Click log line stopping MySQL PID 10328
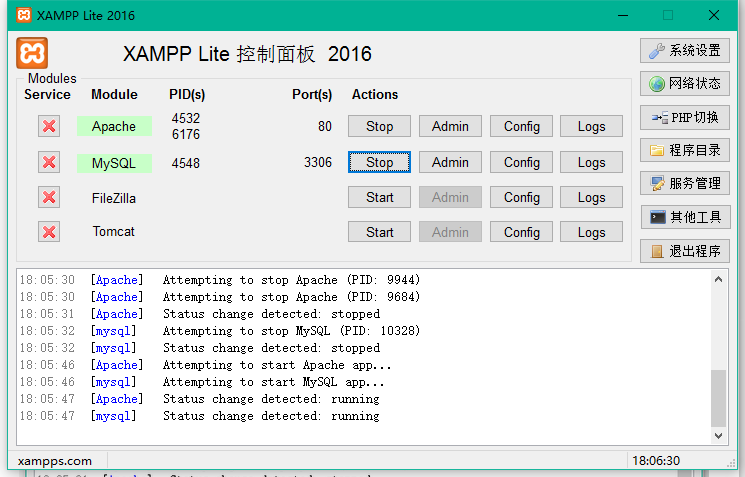Viewport: 745px width, 477px height. click(x=220, y=331)
